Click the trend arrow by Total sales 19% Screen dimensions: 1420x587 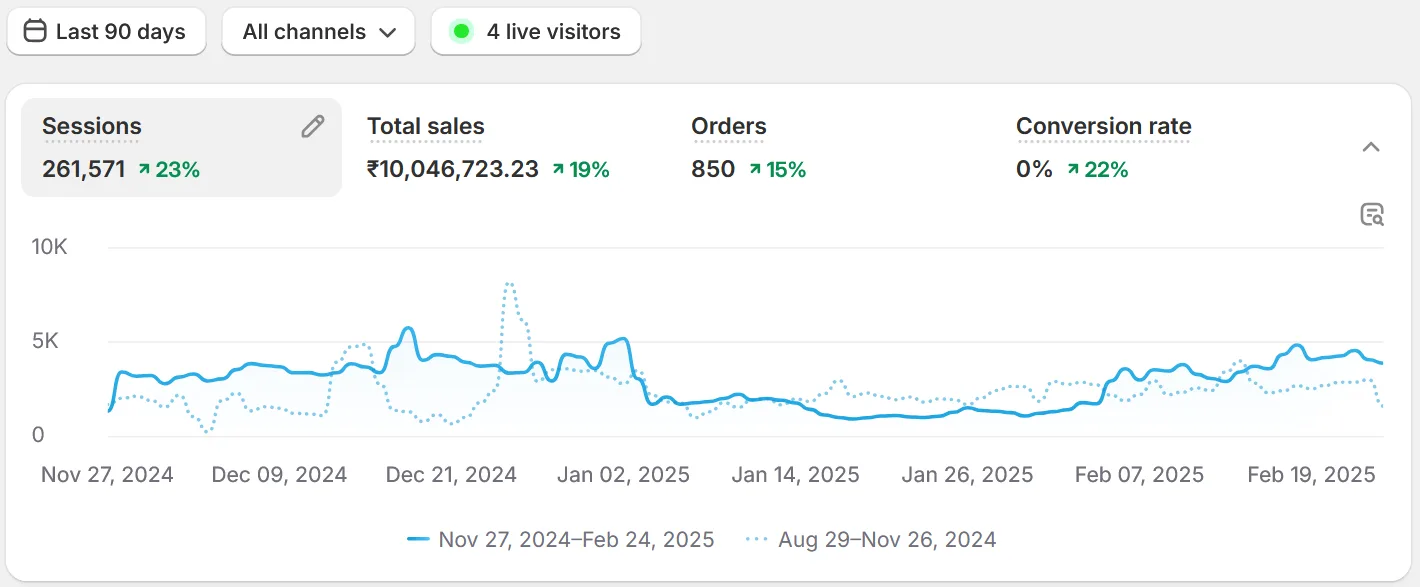pyautogui.click(x=558, y=170)
